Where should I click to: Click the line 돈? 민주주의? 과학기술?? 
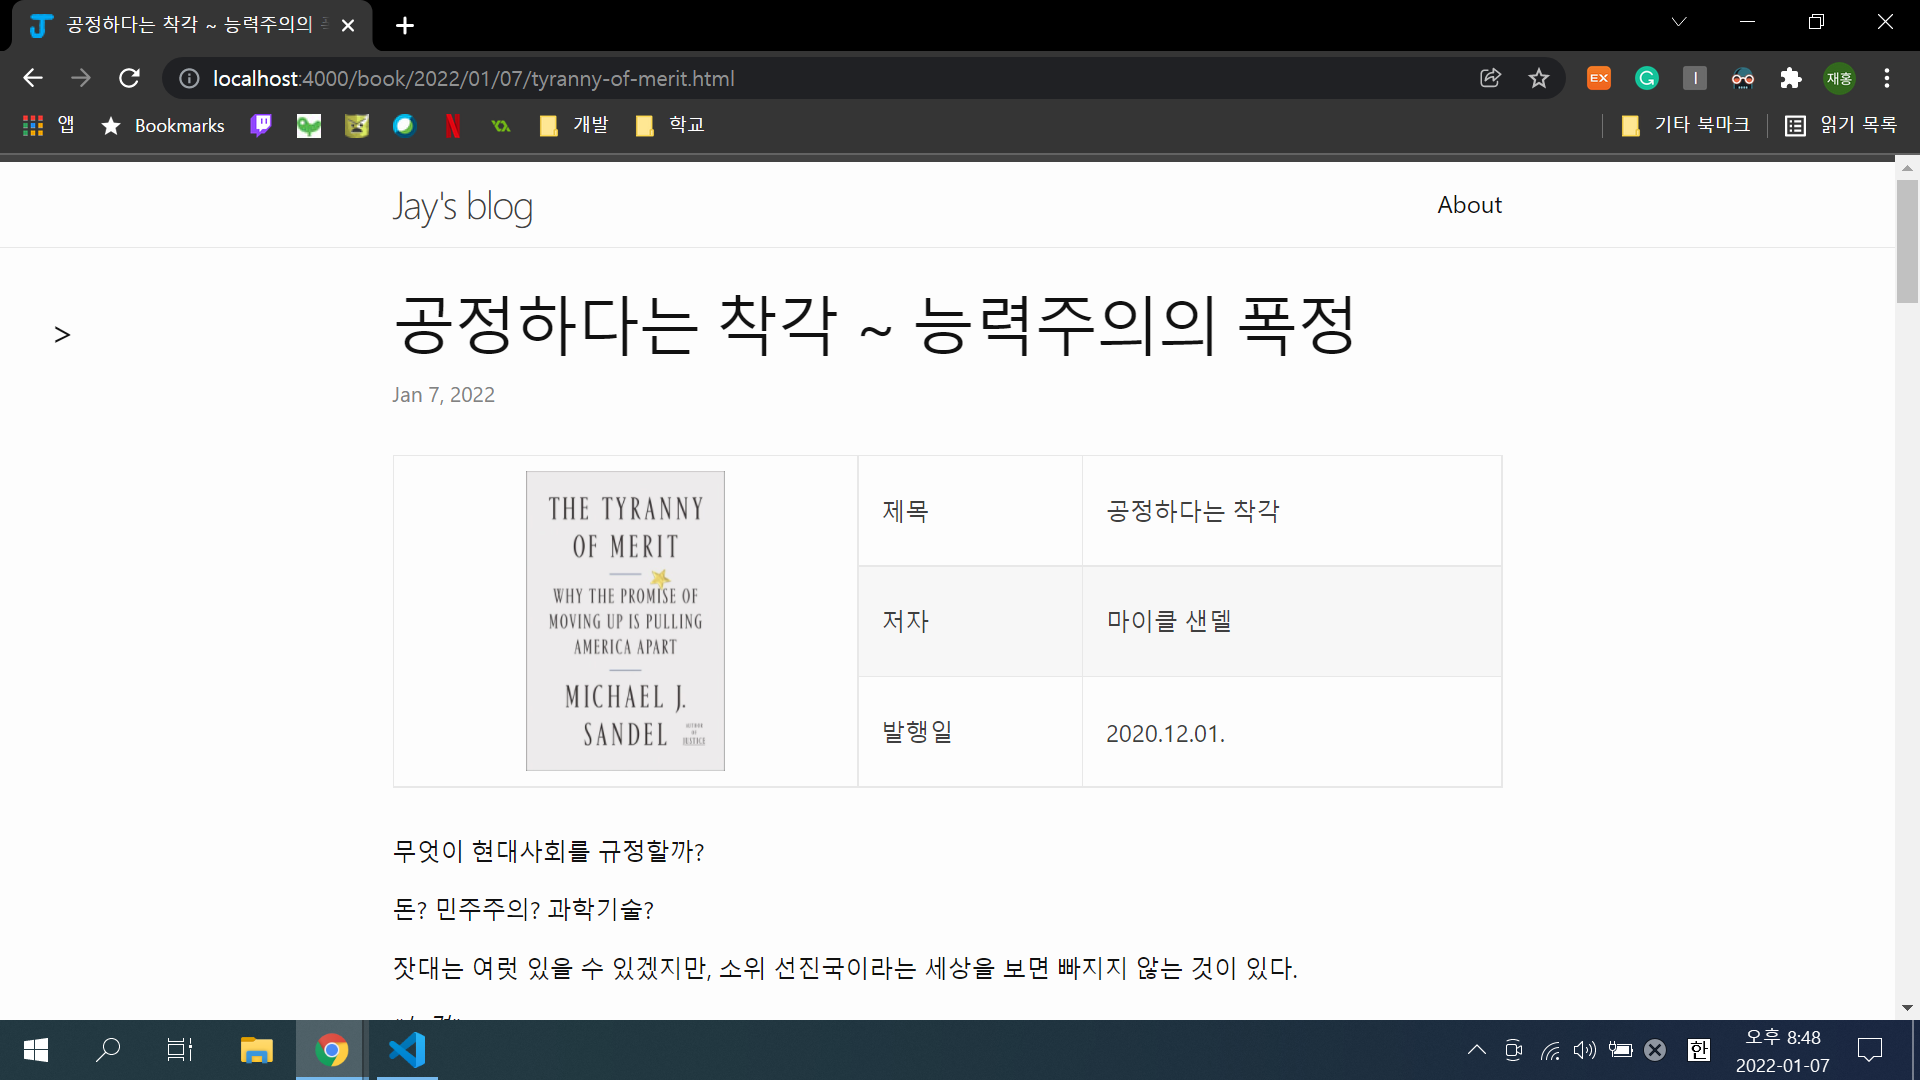[523, 909]
